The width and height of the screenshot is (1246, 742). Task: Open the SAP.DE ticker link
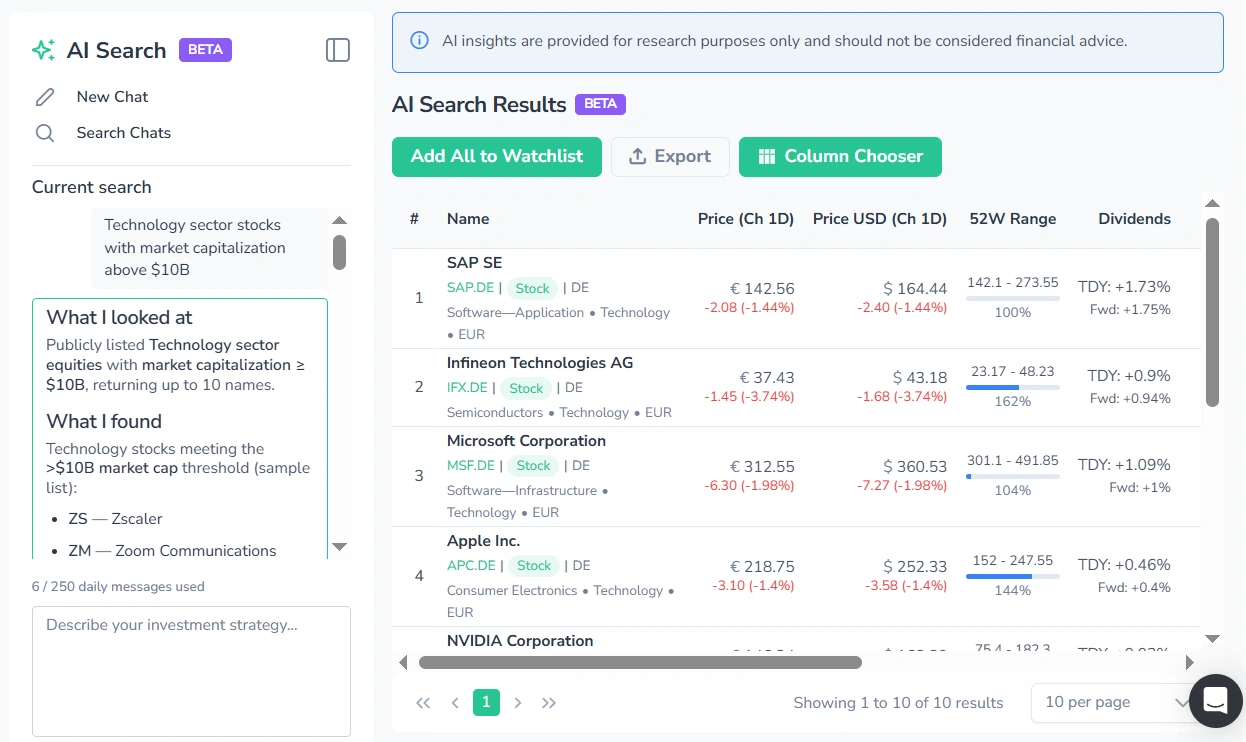click(x=469, y=287)
